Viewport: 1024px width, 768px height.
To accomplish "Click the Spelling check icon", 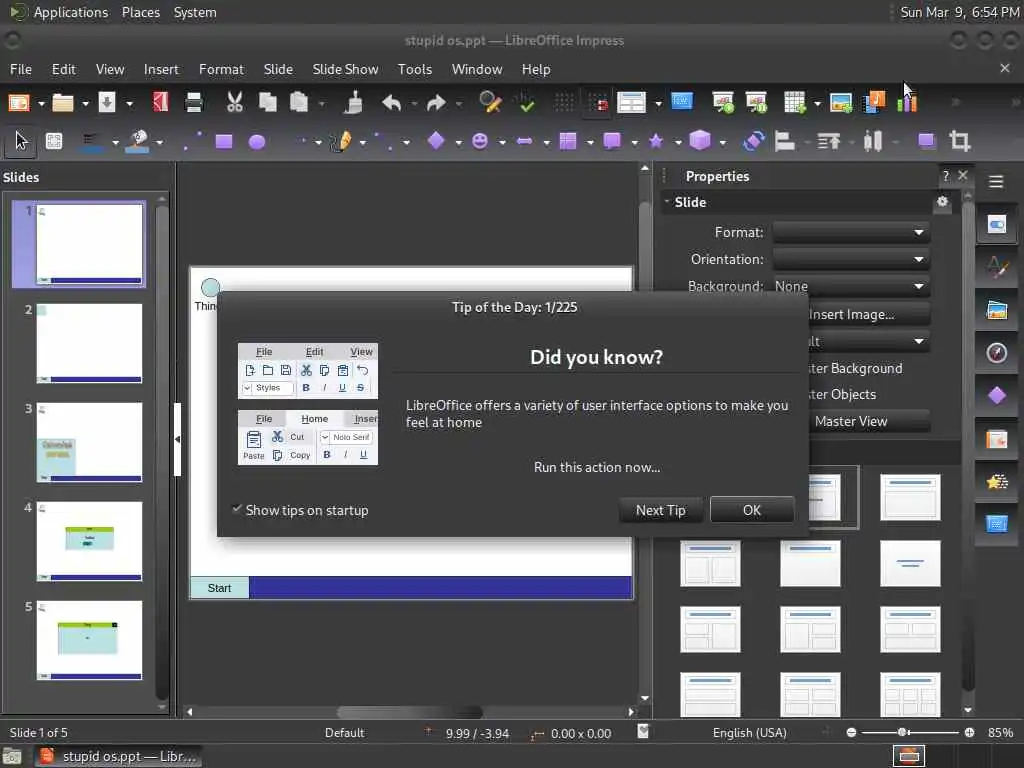I will pyautogui.click(x=526, y=102).
